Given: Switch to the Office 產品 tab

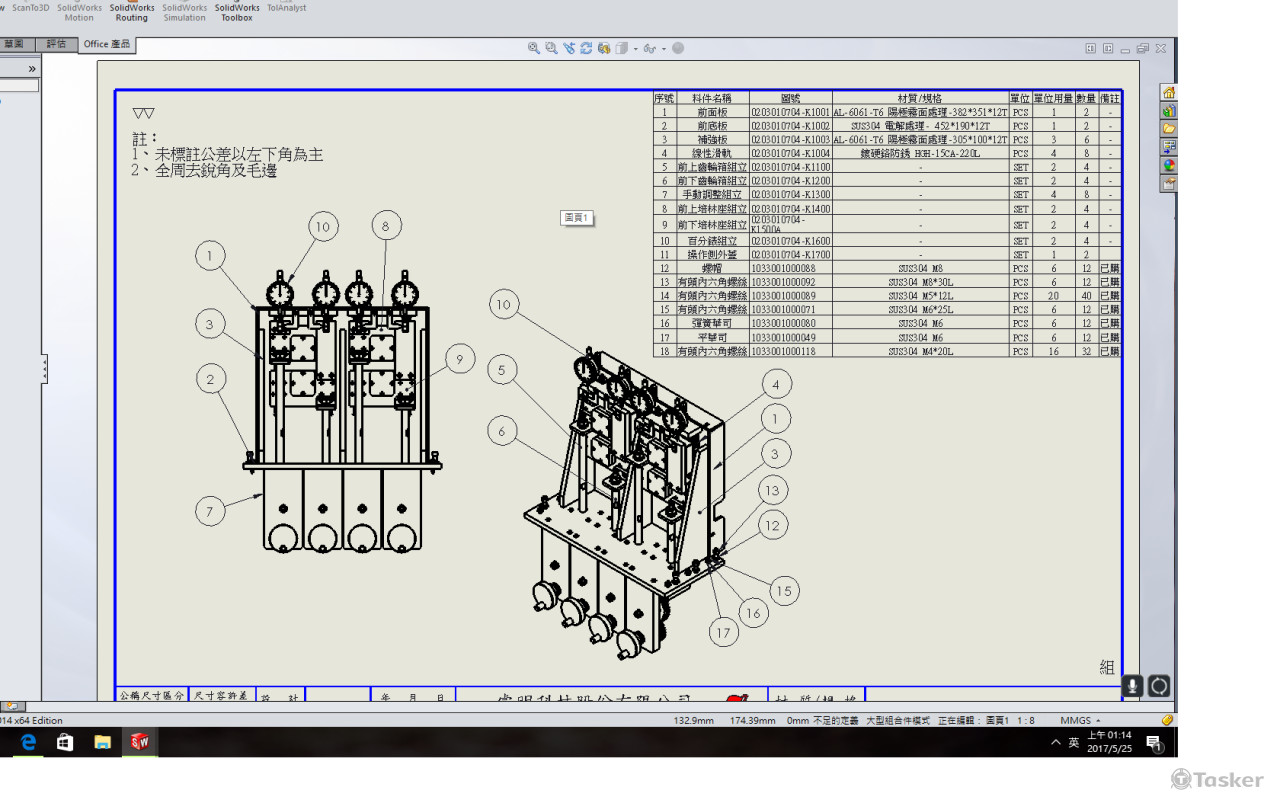Looking at the screenshot, I should tap(107, 44).
